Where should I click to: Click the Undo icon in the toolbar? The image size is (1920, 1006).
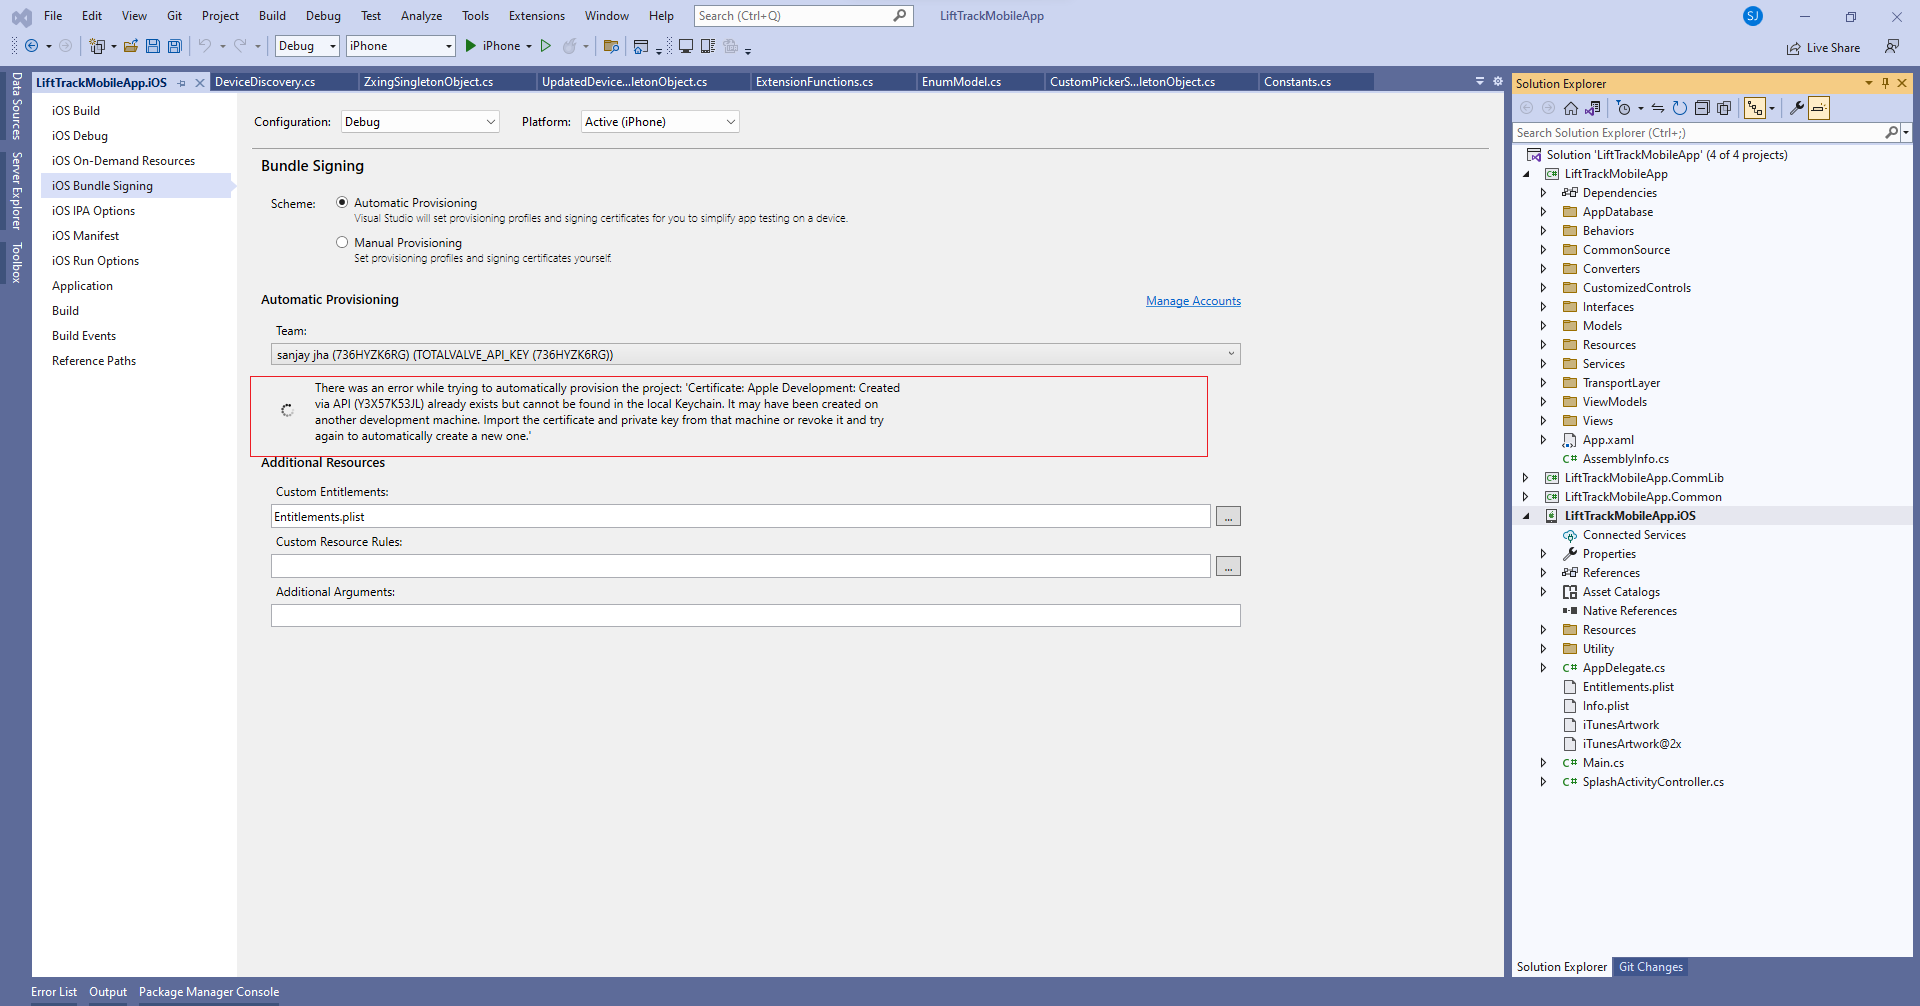(x=205, y=46)
